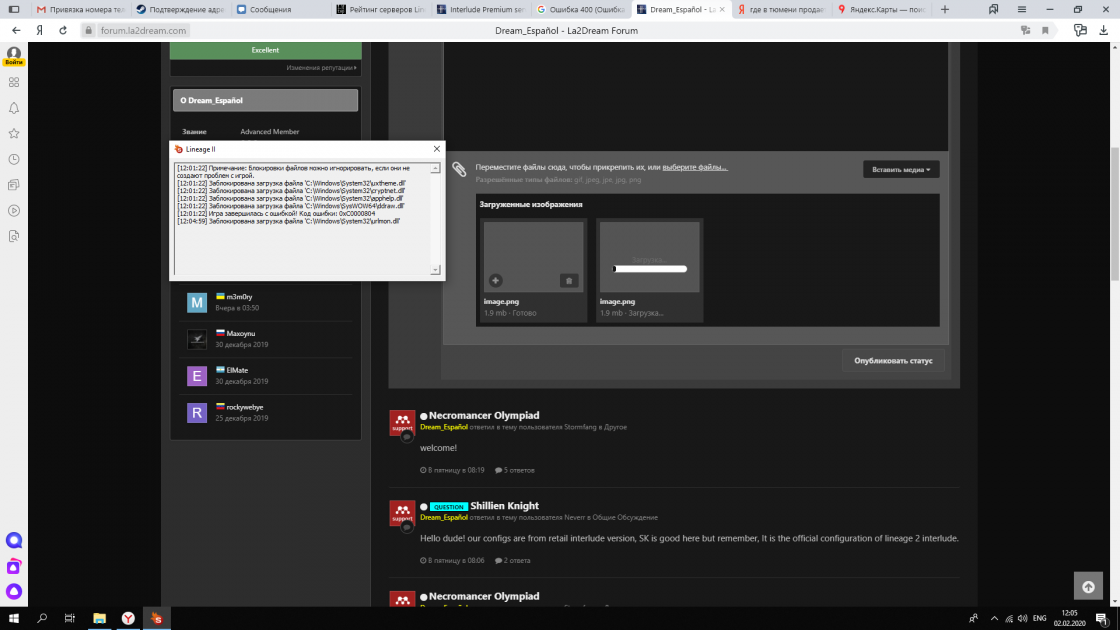Viewport: 1120px width, 630px height.
Task: Open the bookmark icon in the address bar
Action: coord(1045,30)
